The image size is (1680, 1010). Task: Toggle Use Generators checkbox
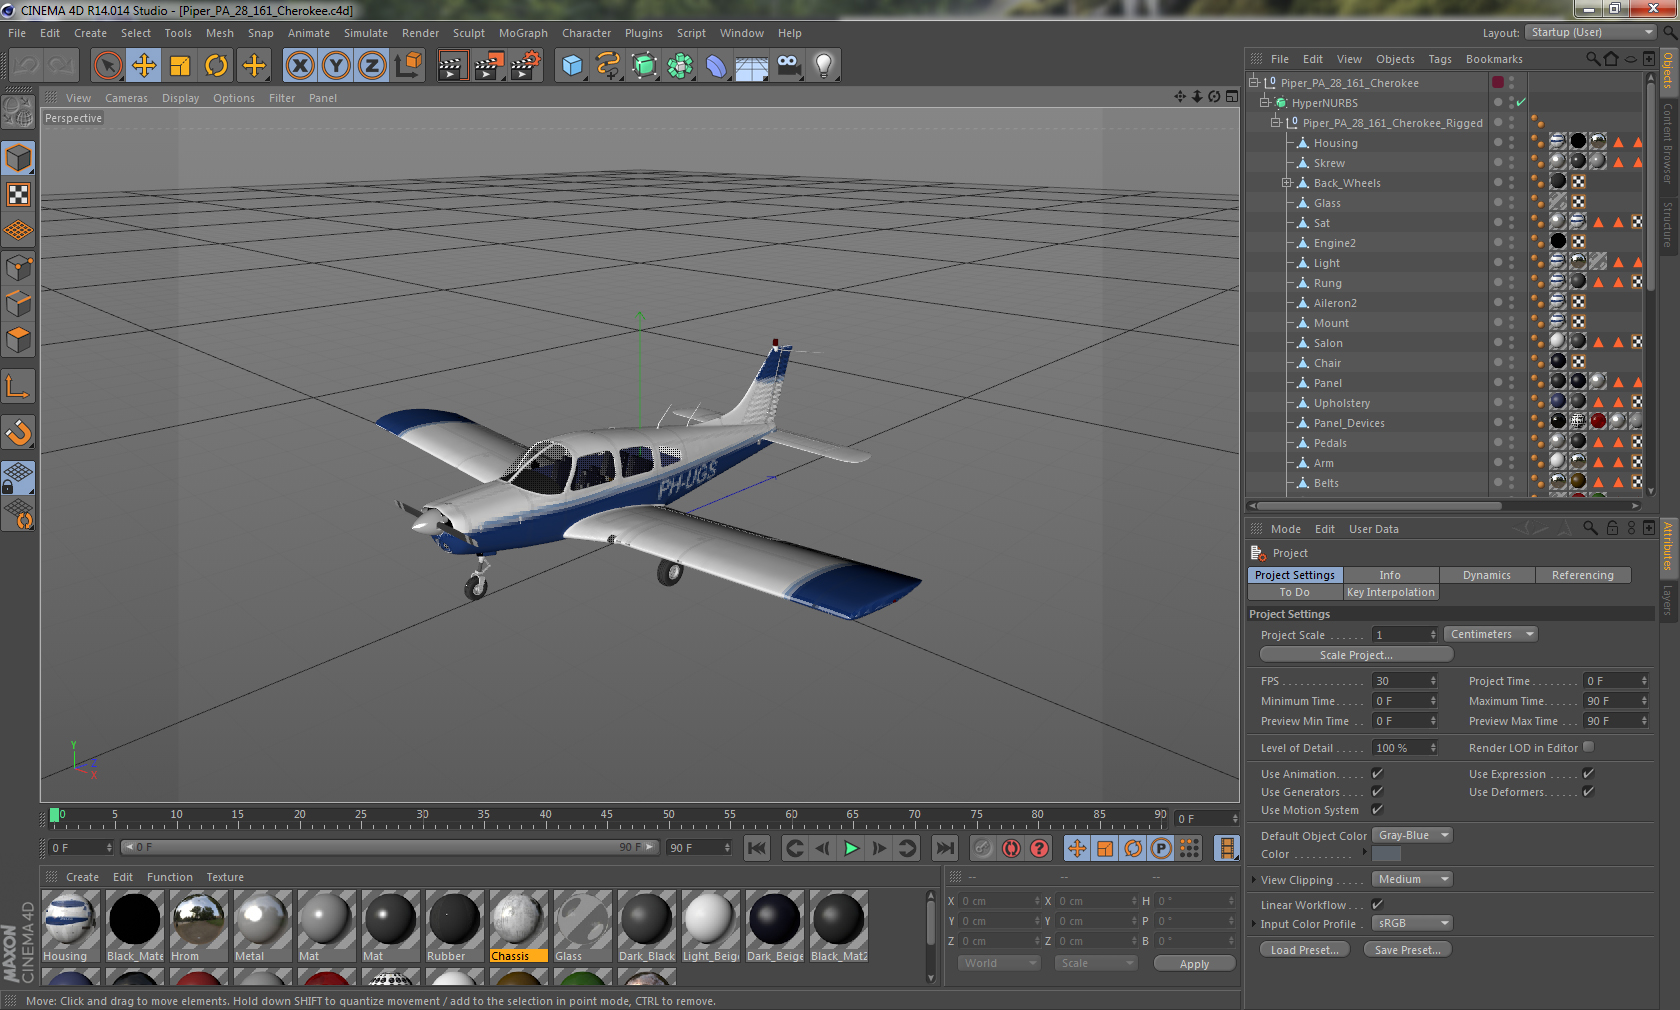coord(1377,792)
